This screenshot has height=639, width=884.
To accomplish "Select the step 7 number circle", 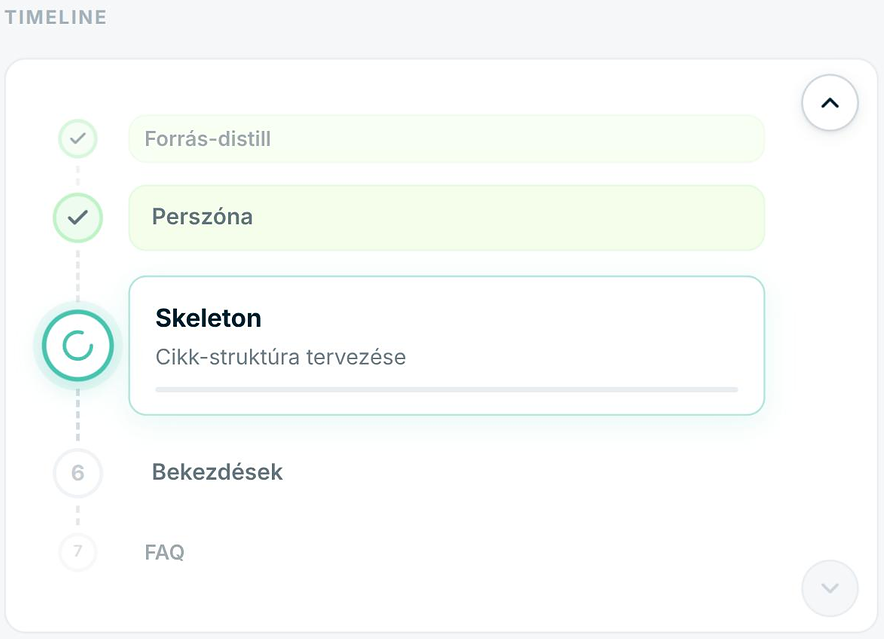I will pos(78,551).
